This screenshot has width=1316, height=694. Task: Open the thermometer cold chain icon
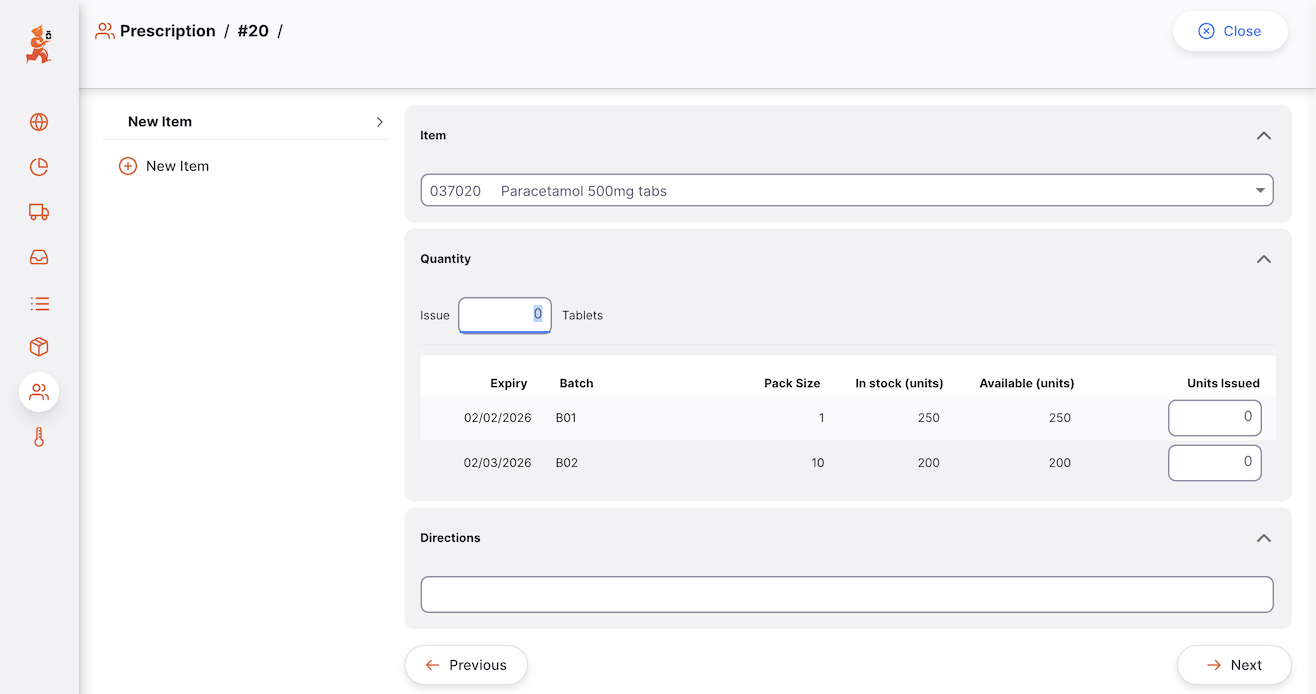(x=39, y=437)
